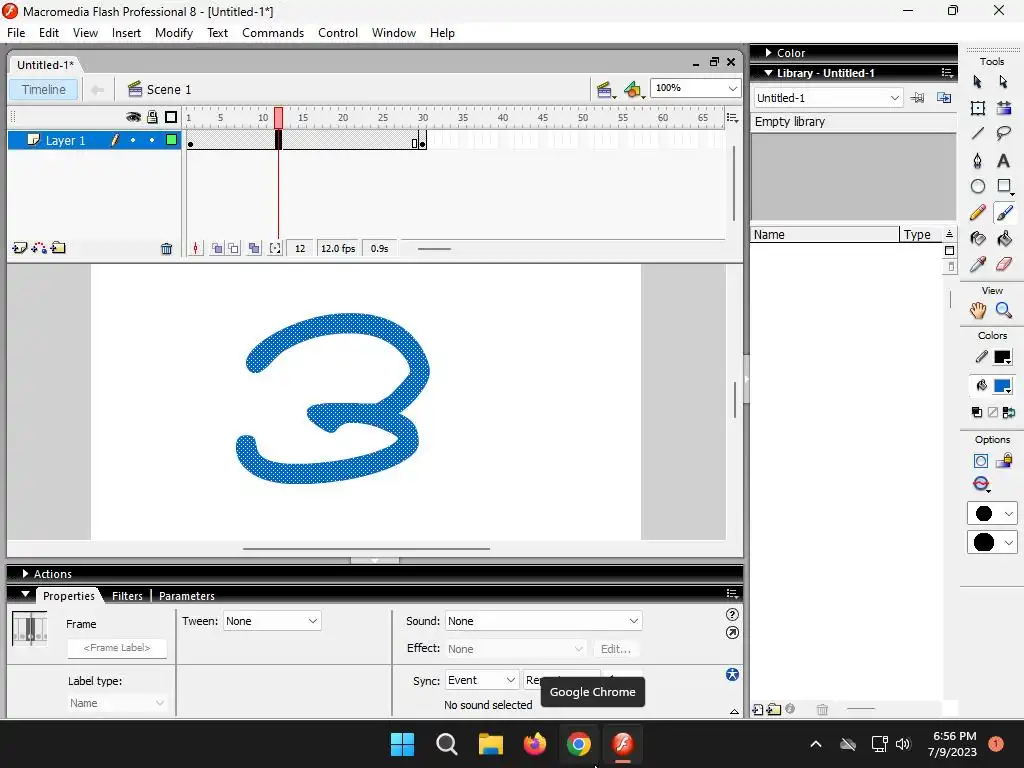Select the Rectangle tool
Viewport: 1024px width, 768px height.
click(1004, 186)
